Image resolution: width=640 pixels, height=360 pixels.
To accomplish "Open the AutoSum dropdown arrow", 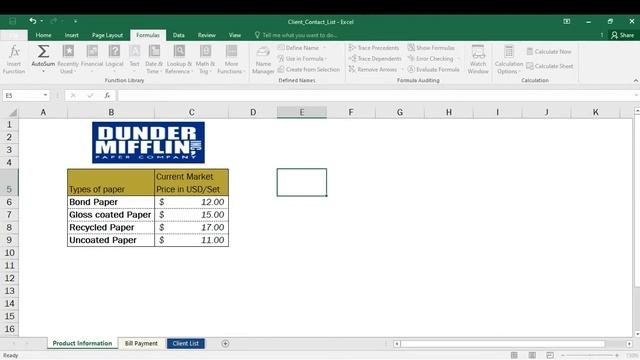I will pos(43,71).
